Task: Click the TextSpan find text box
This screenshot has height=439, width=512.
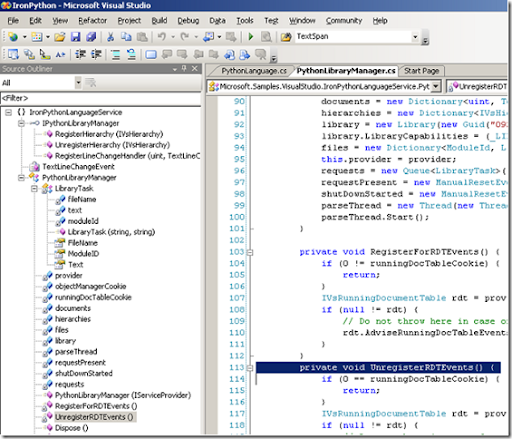Action: (353, 36)
